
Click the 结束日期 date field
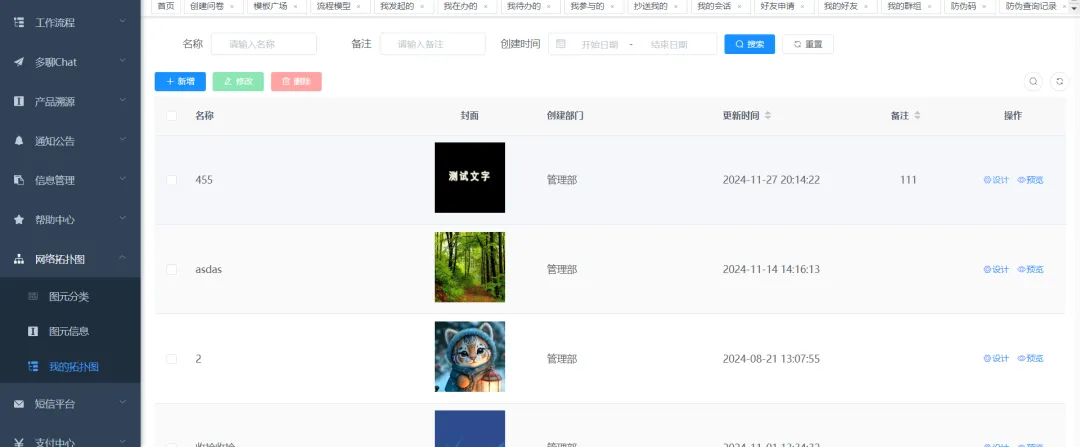pos(669,44)
